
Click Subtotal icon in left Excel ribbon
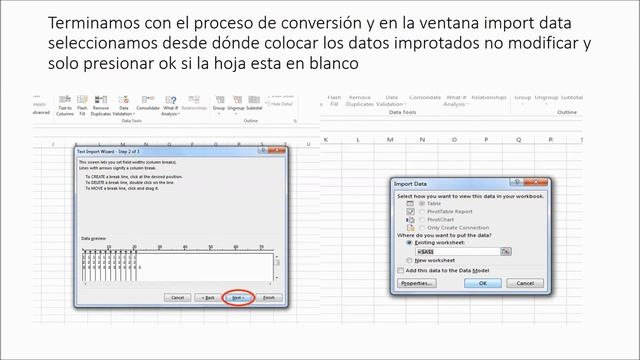coord(254,99)
